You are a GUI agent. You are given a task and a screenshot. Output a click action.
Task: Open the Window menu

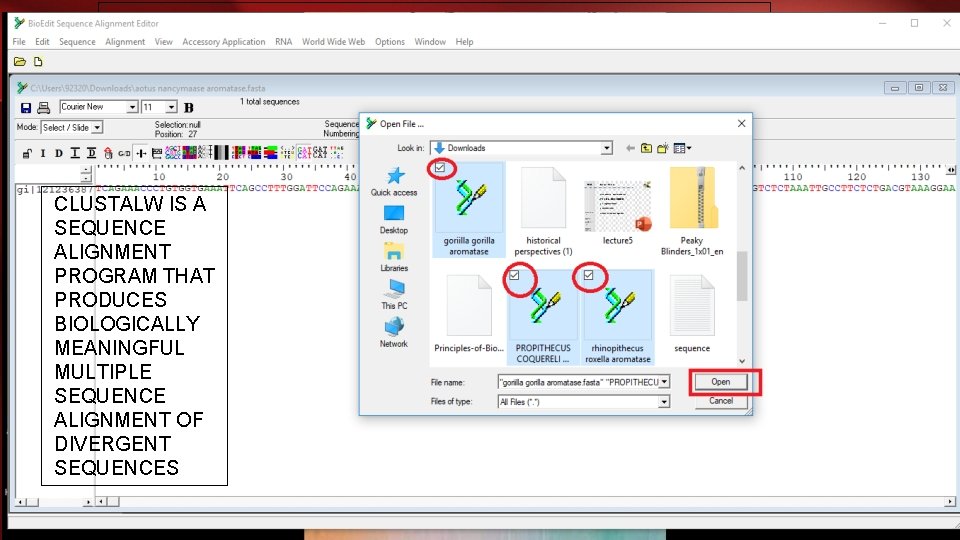(x=430, y=42)
